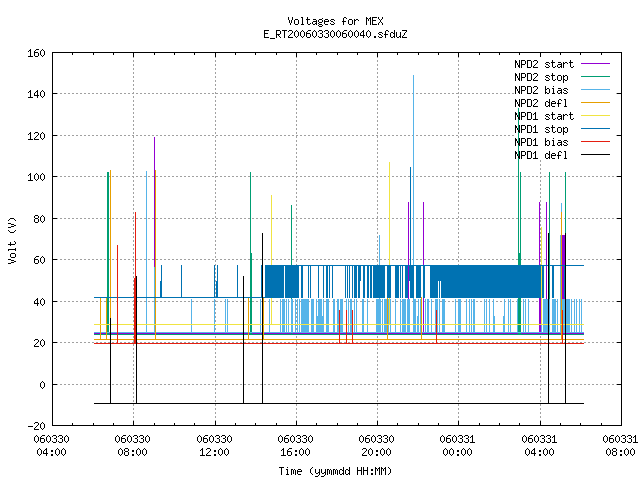Click the y-axis tick value 80
Screen dimensions: 640x480
pos(39,219)
